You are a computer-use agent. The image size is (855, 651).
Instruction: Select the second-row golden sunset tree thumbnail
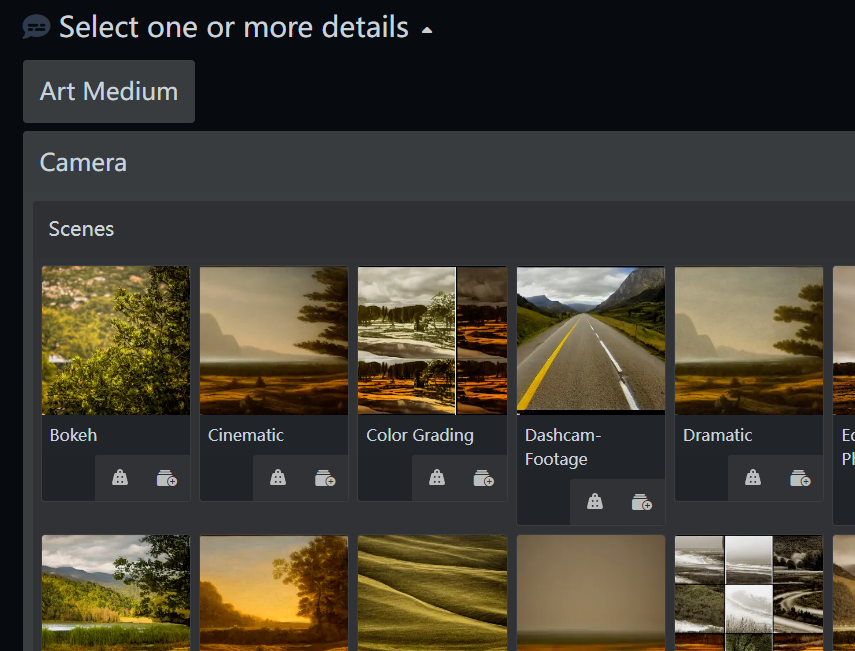pyautogui.click(x=274, y=593)
